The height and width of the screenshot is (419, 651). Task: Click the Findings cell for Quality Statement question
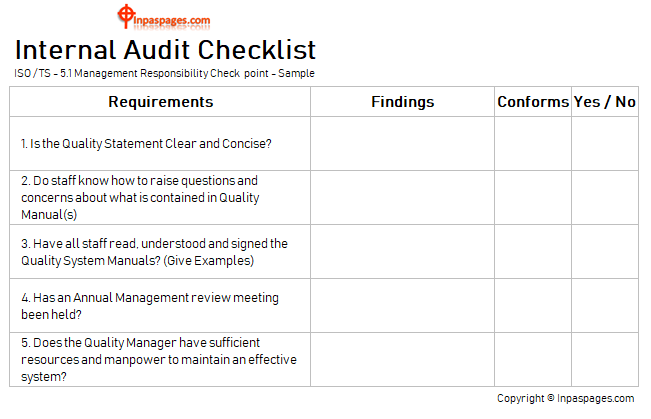tap(403, 144)
